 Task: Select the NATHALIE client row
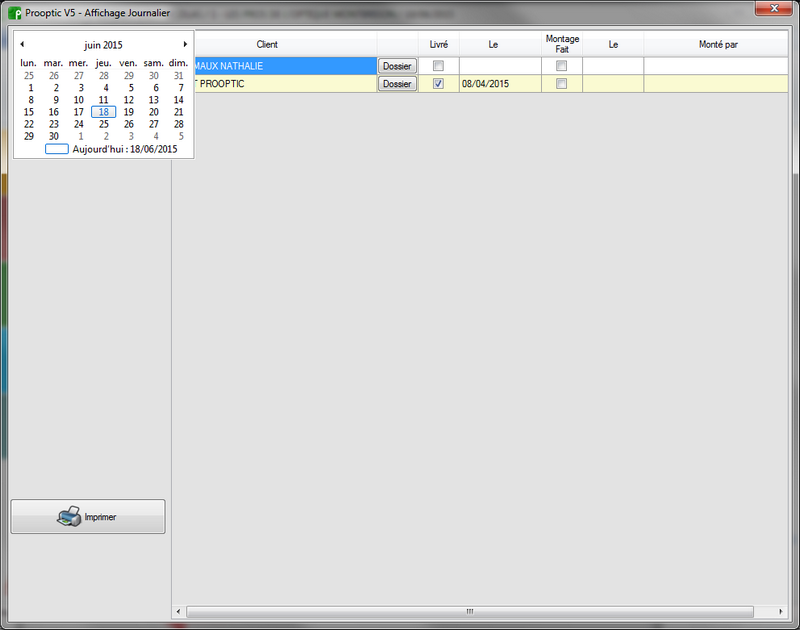tap(286, 66)
